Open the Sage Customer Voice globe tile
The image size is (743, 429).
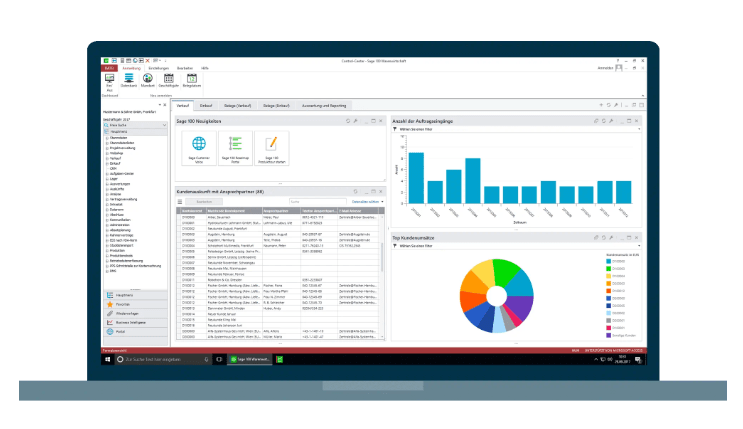tap(199, 148)
